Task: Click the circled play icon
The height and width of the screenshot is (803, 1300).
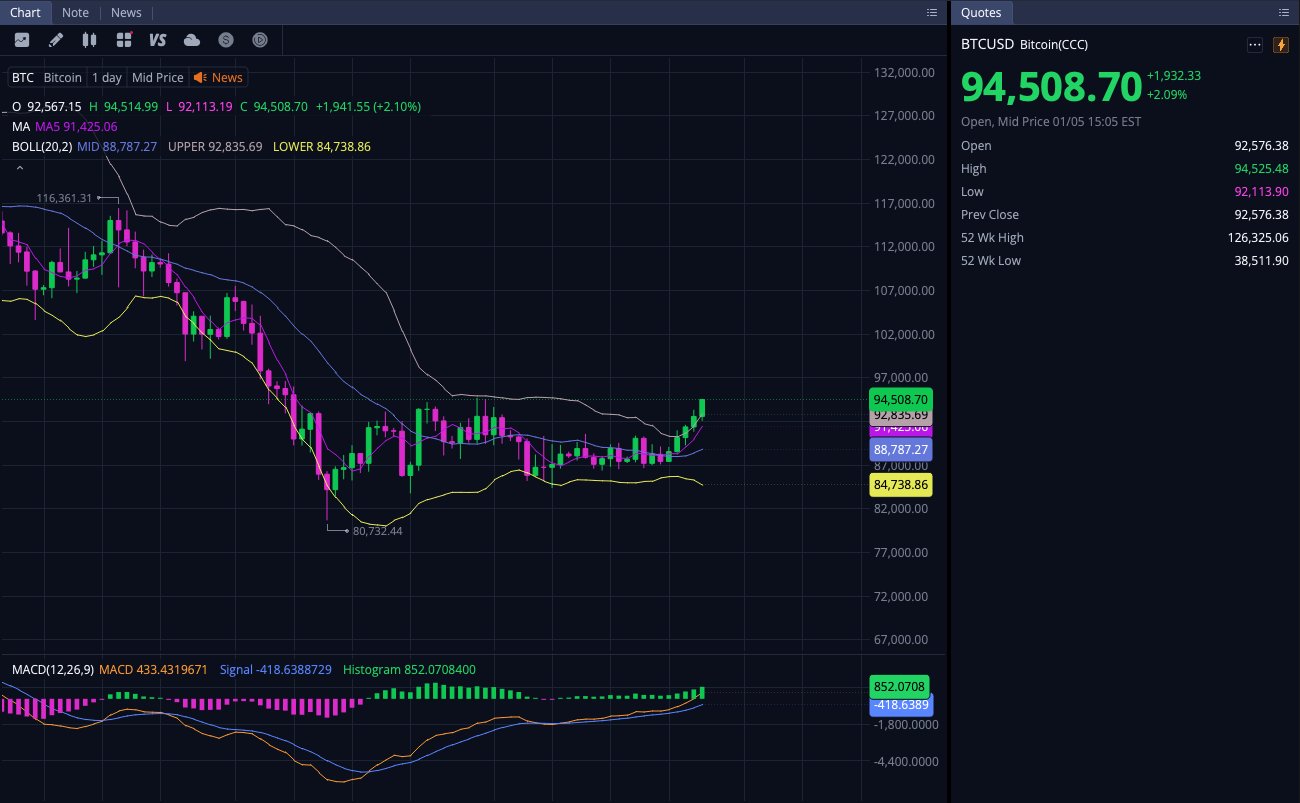Action: coord(260,40)
